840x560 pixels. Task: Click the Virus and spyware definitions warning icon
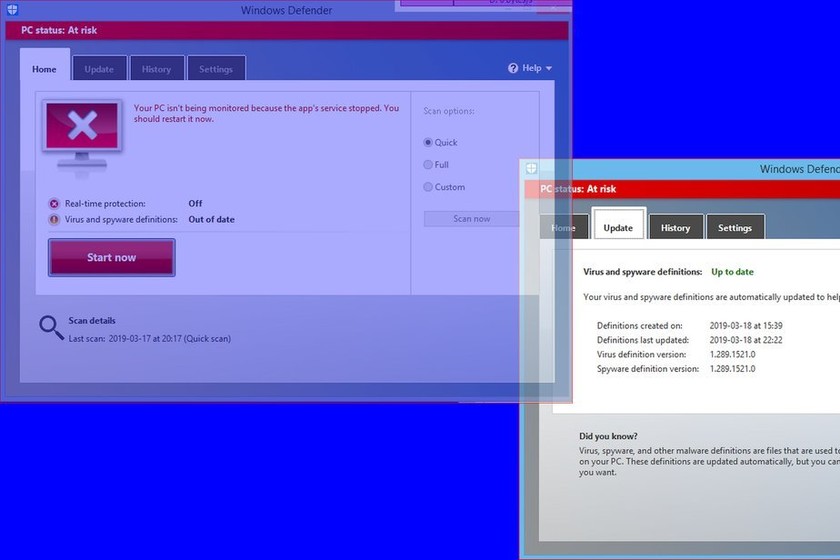point(54,219)
